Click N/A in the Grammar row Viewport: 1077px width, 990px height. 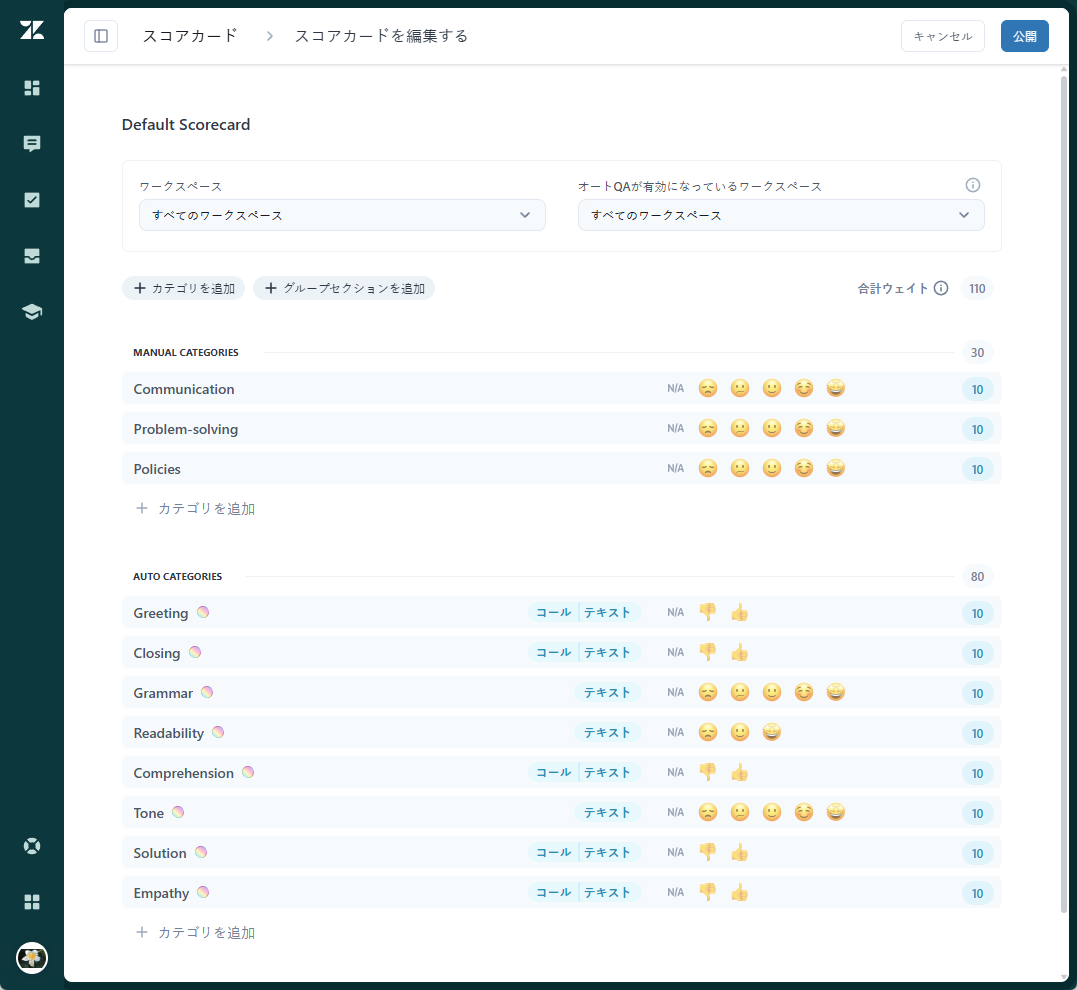(x=675, y=692)
